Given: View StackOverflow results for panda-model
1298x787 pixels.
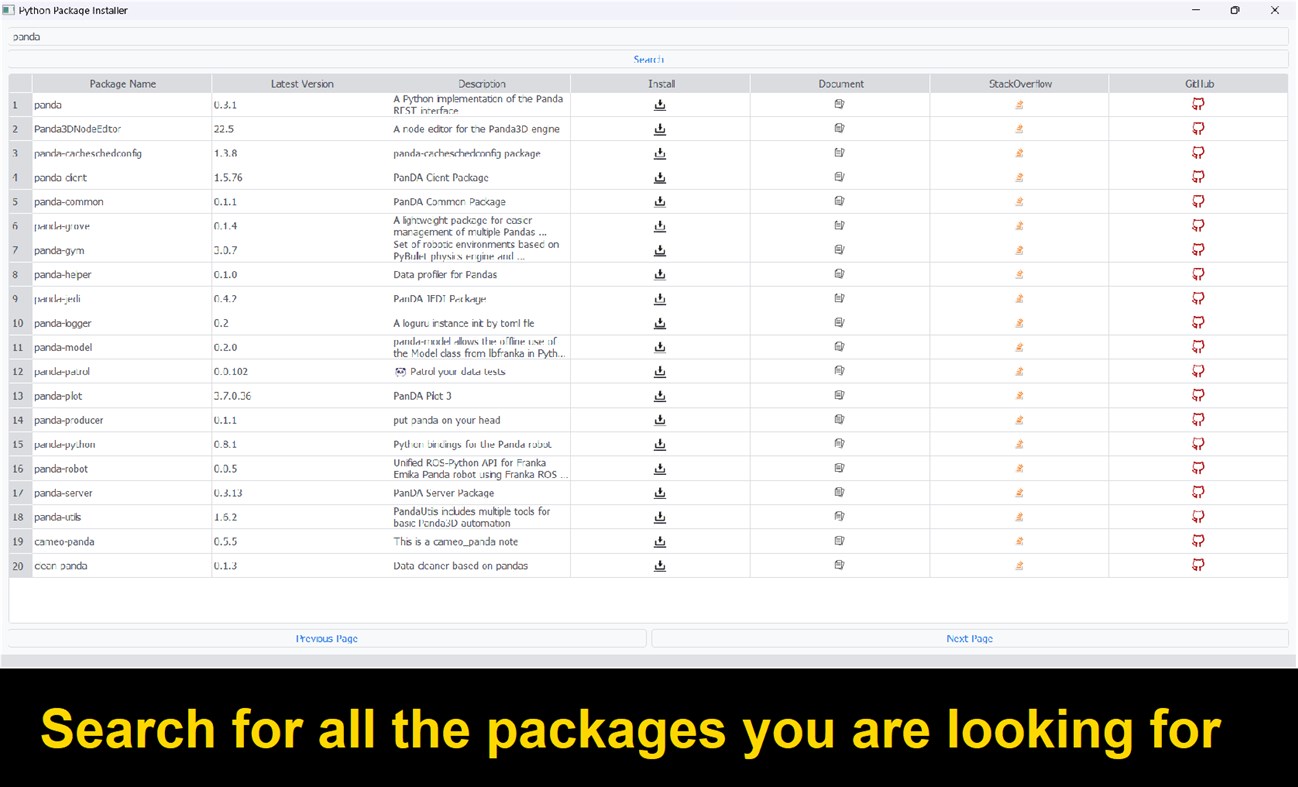Looking at the screenshot, I should click(x=1019, y=346).
